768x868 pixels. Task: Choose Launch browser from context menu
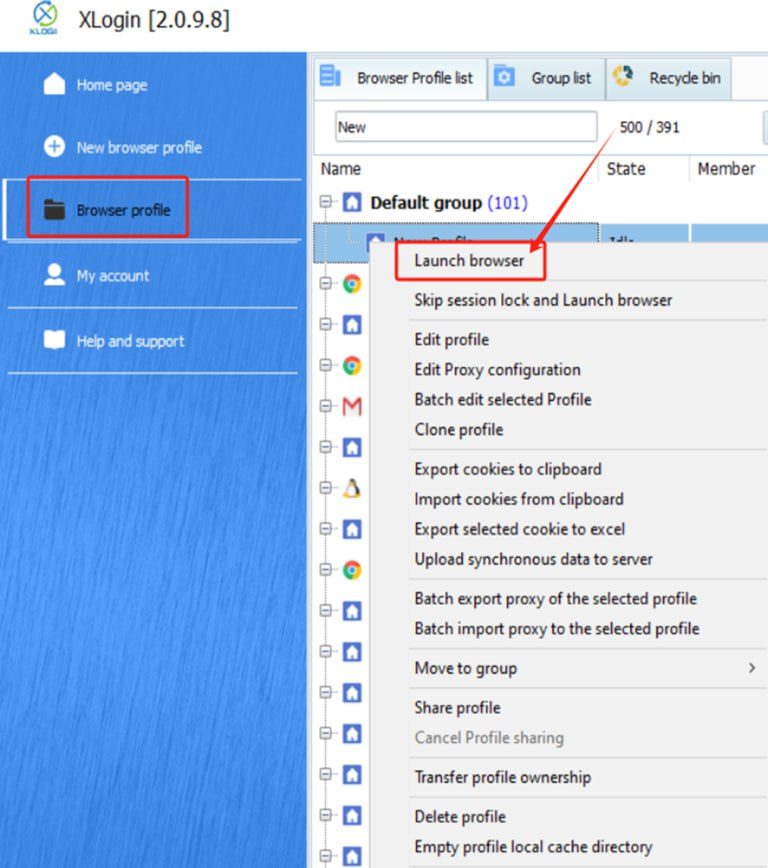pos(469,261)
